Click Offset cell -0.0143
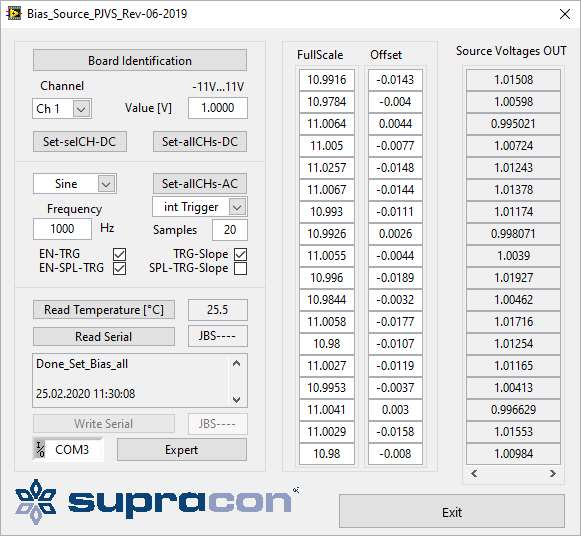The height and width of the screenshot is (536, 581). click(395, 80)
